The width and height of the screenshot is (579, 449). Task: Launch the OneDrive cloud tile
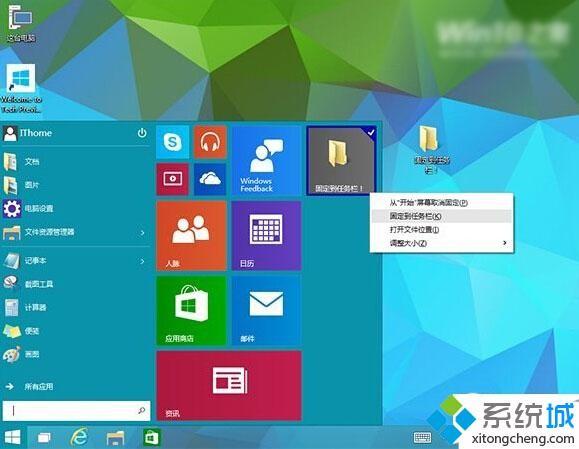pyautogui.click(x=210, y=179)
